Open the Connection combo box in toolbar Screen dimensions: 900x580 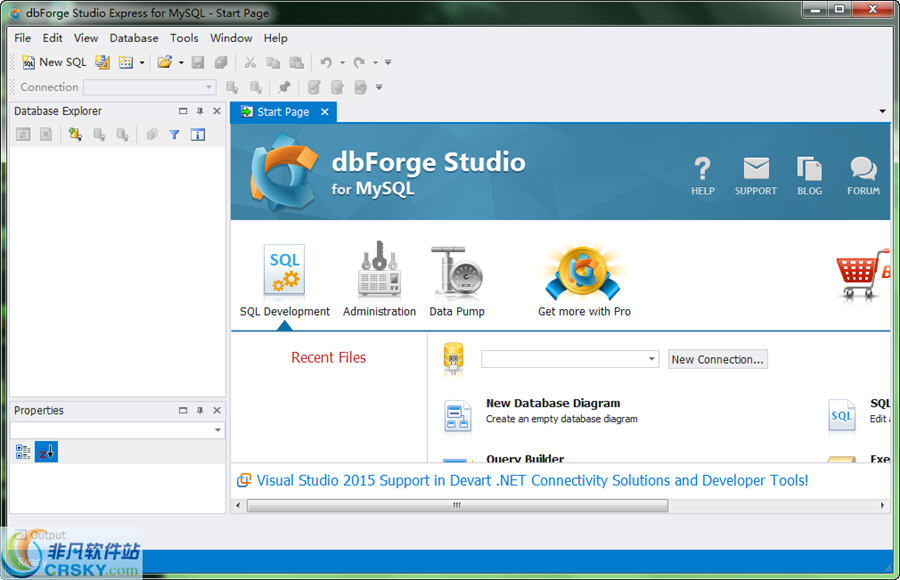(150, 87)
